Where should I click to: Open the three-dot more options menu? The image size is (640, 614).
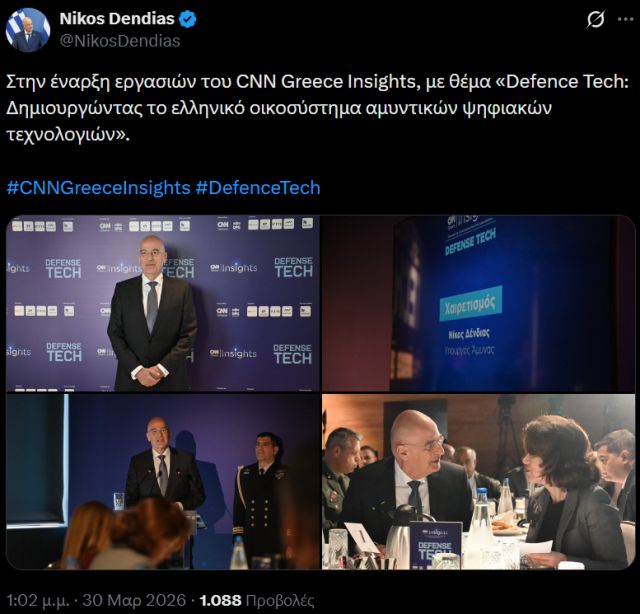(625, 19)
